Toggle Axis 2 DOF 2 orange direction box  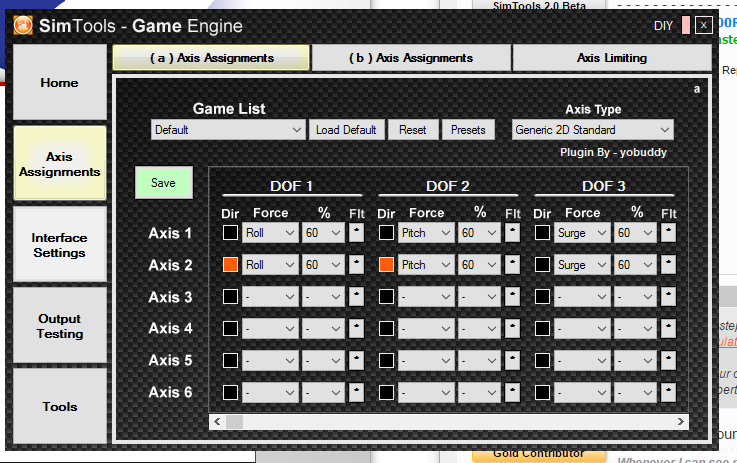coord(386,265)
